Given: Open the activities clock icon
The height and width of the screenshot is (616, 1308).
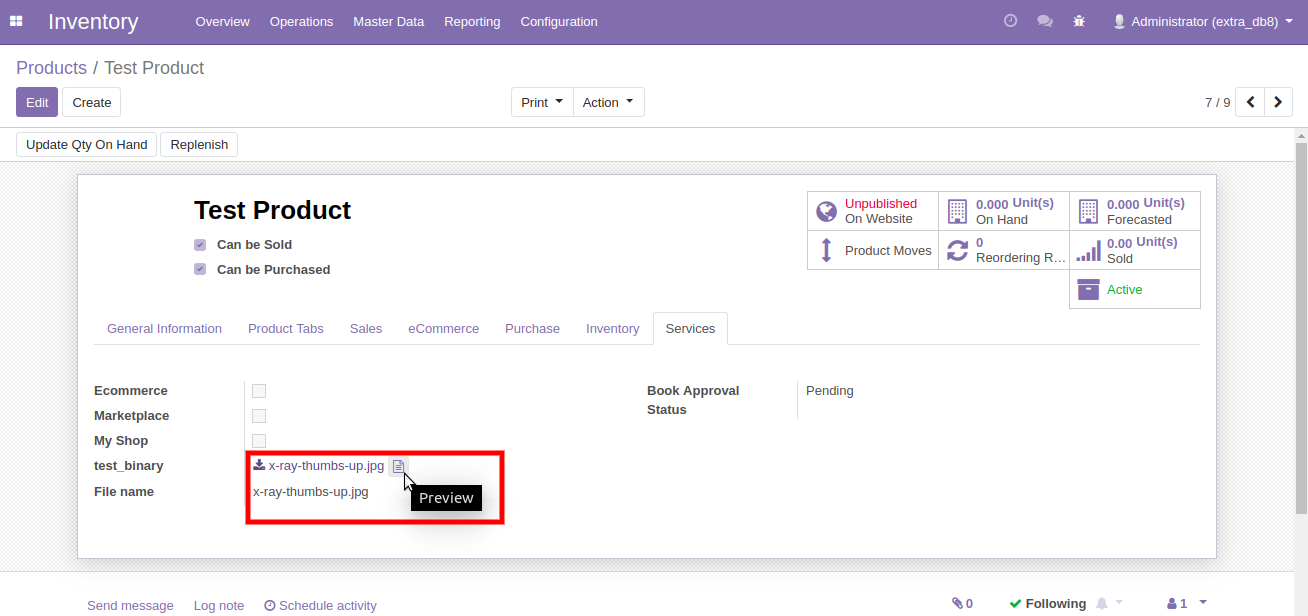Looking at the screenshot, I should tap(1010, 21).
